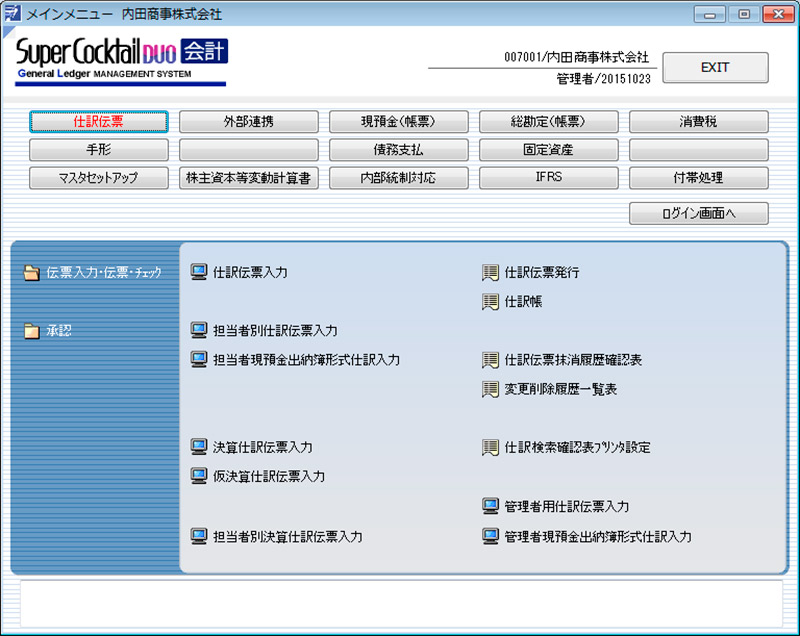Select the 内部統制対応 category button

(399, 178)
